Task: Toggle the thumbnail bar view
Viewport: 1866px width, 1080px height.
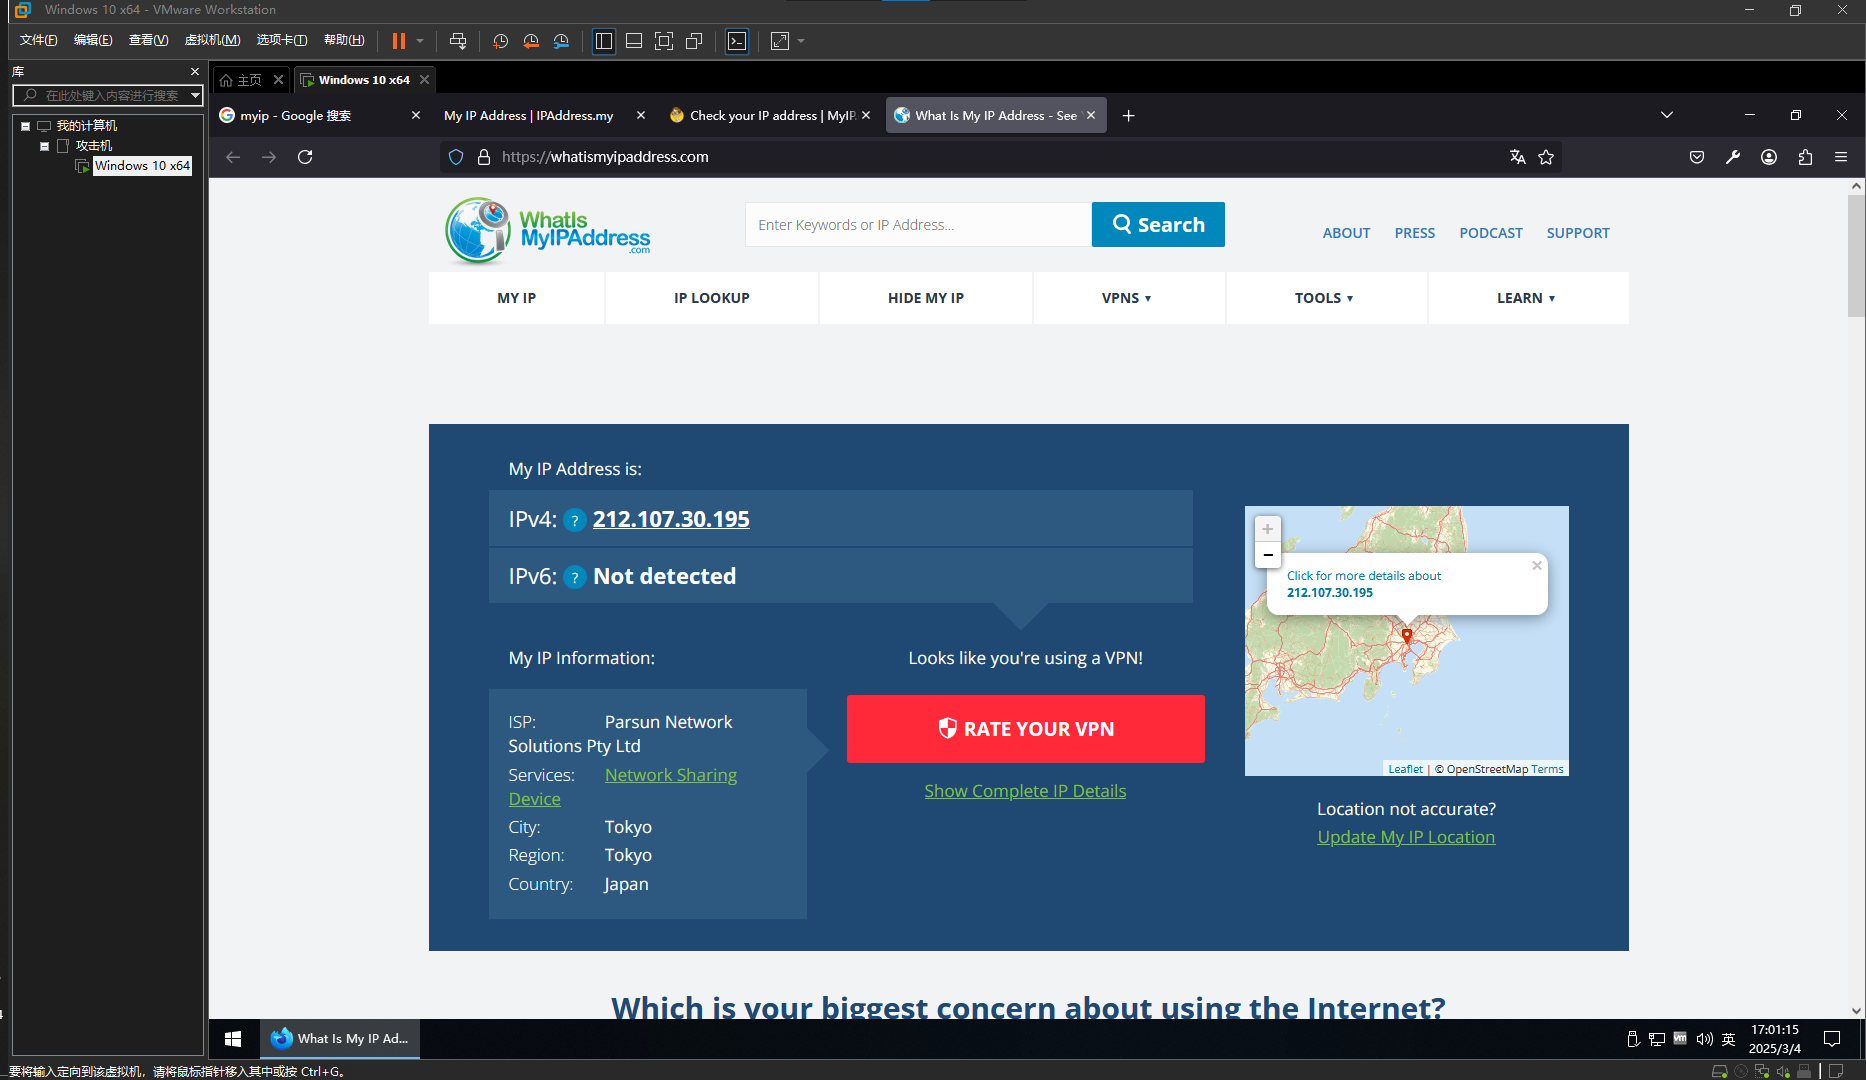Action: coord(634,41)
